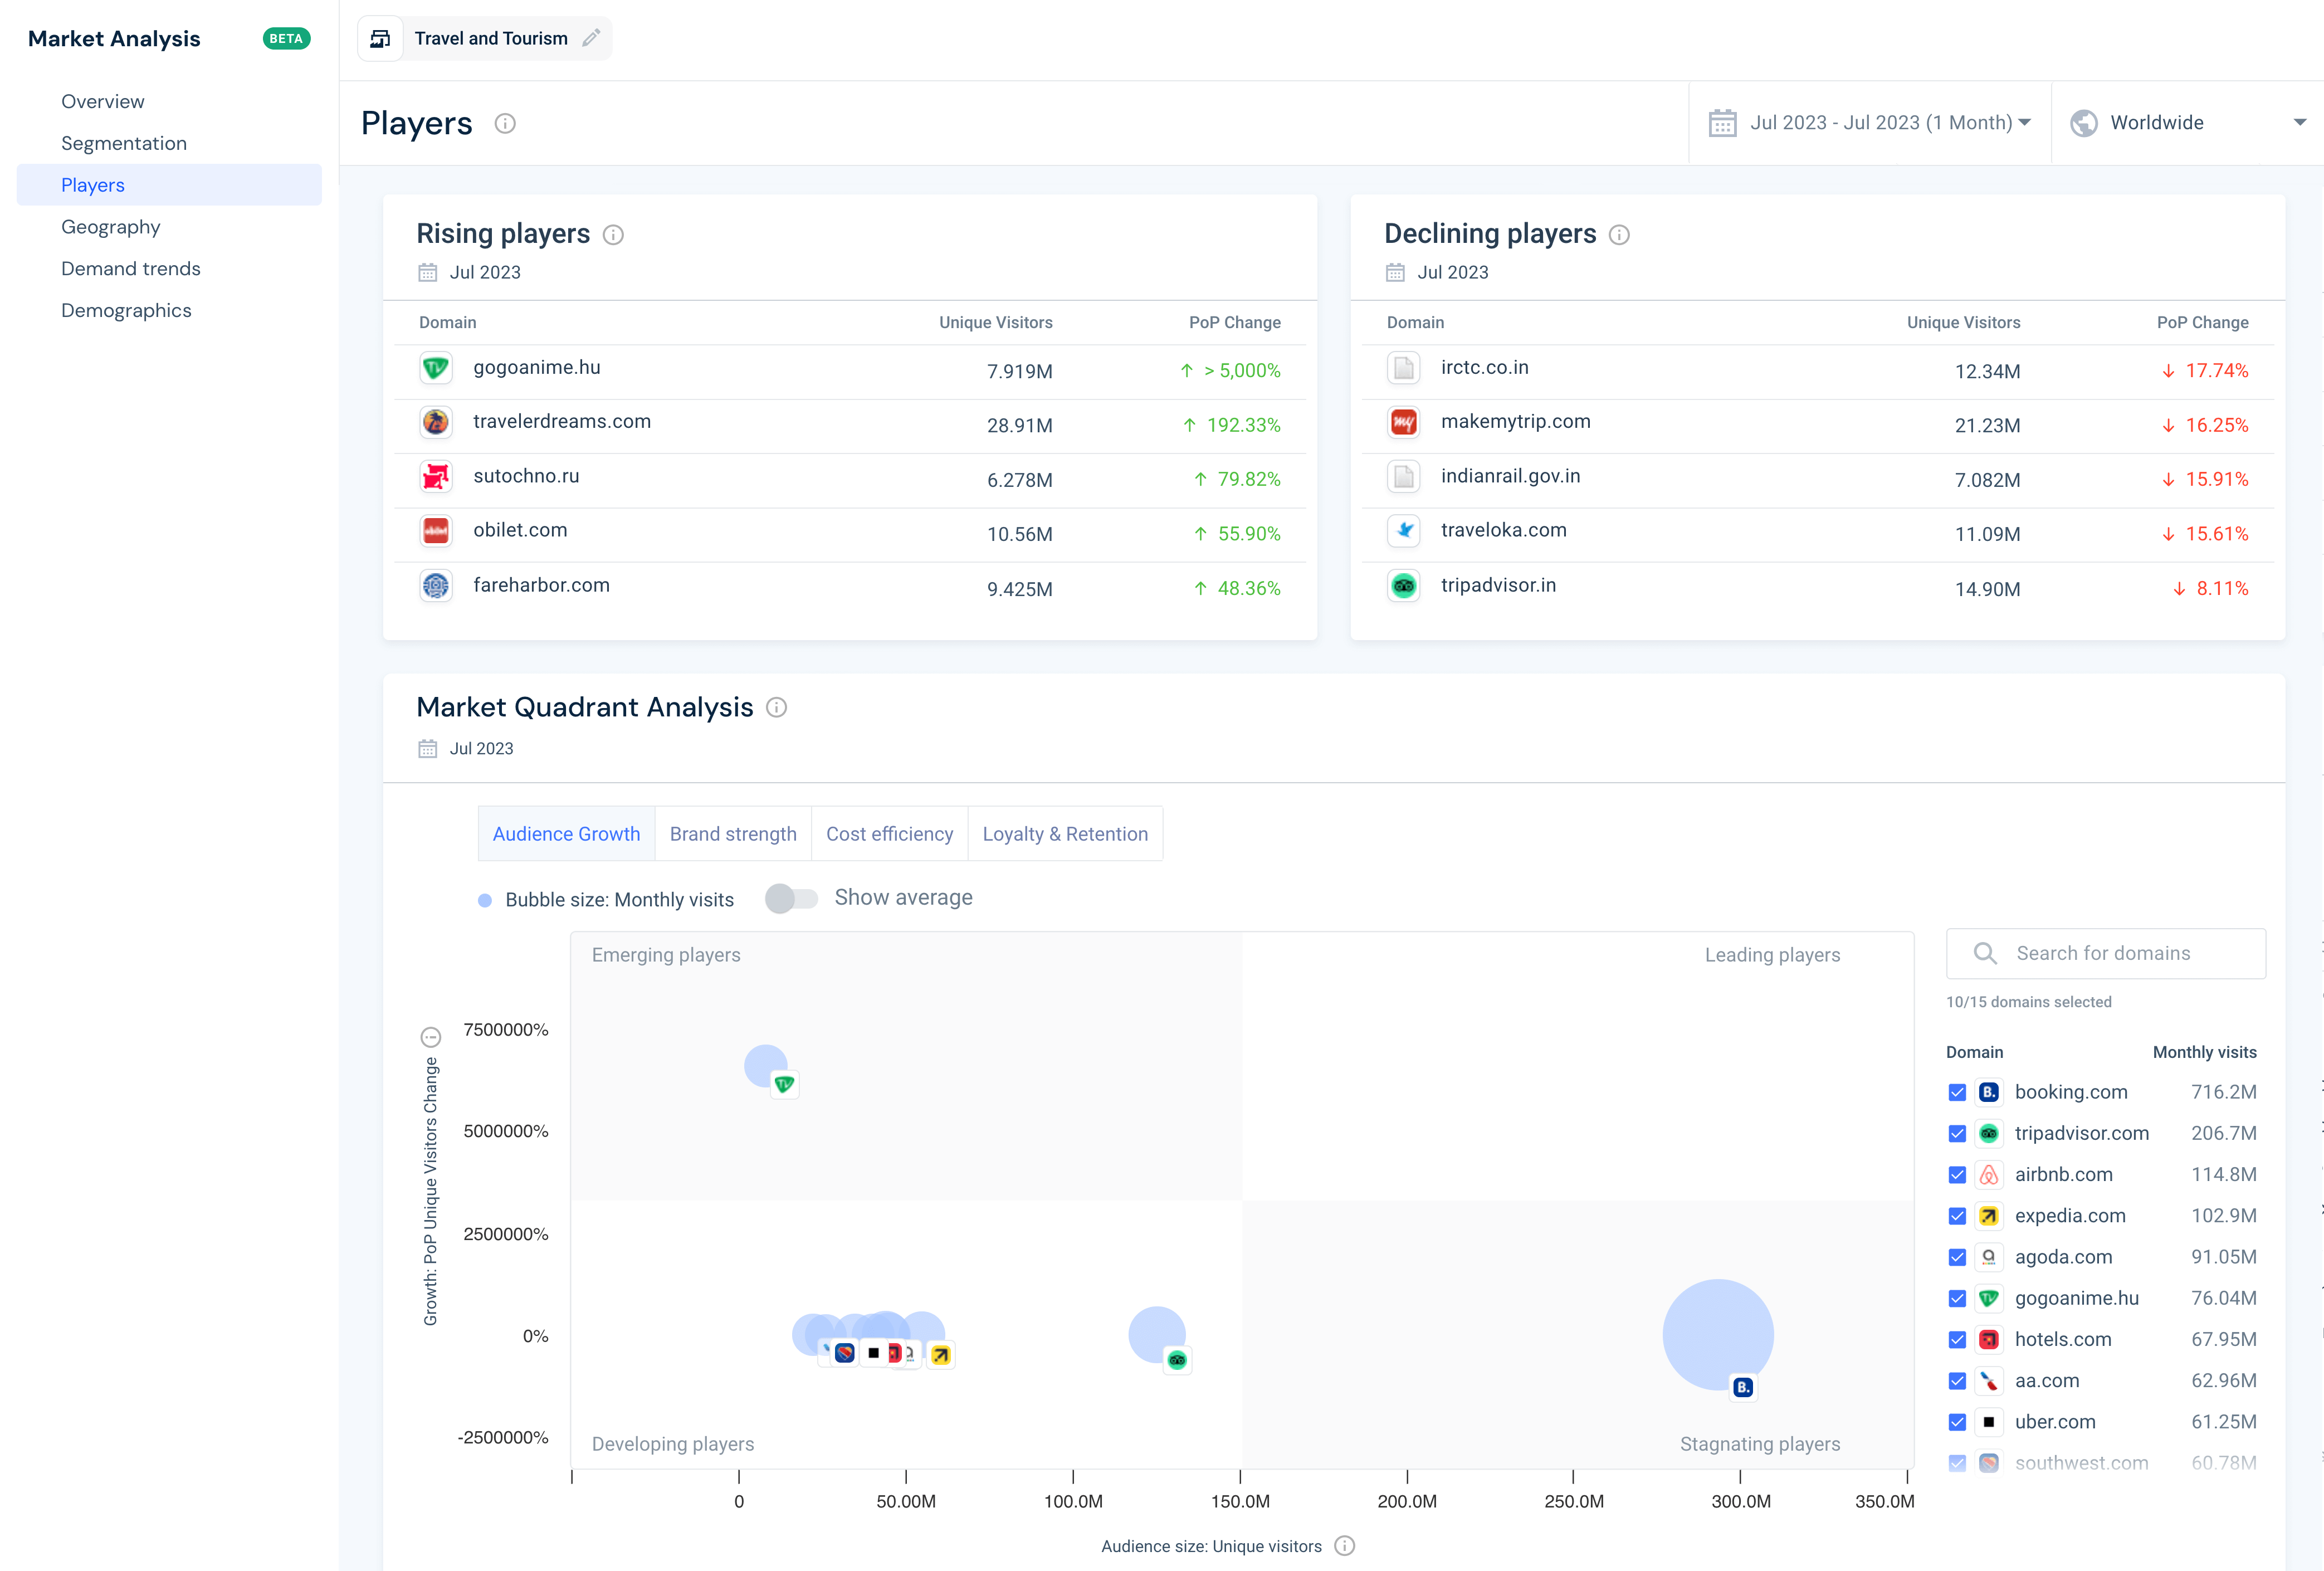Select Demographics in the sidebar
The image size is (2324, 1571).
126,310
